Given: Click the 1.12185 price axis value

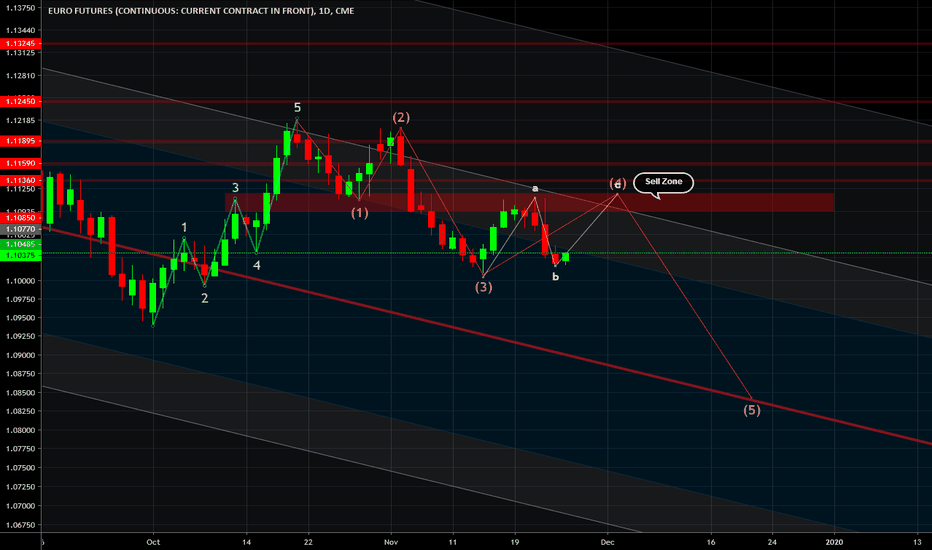Looking at the screenshot, I should tap(20, 120).
